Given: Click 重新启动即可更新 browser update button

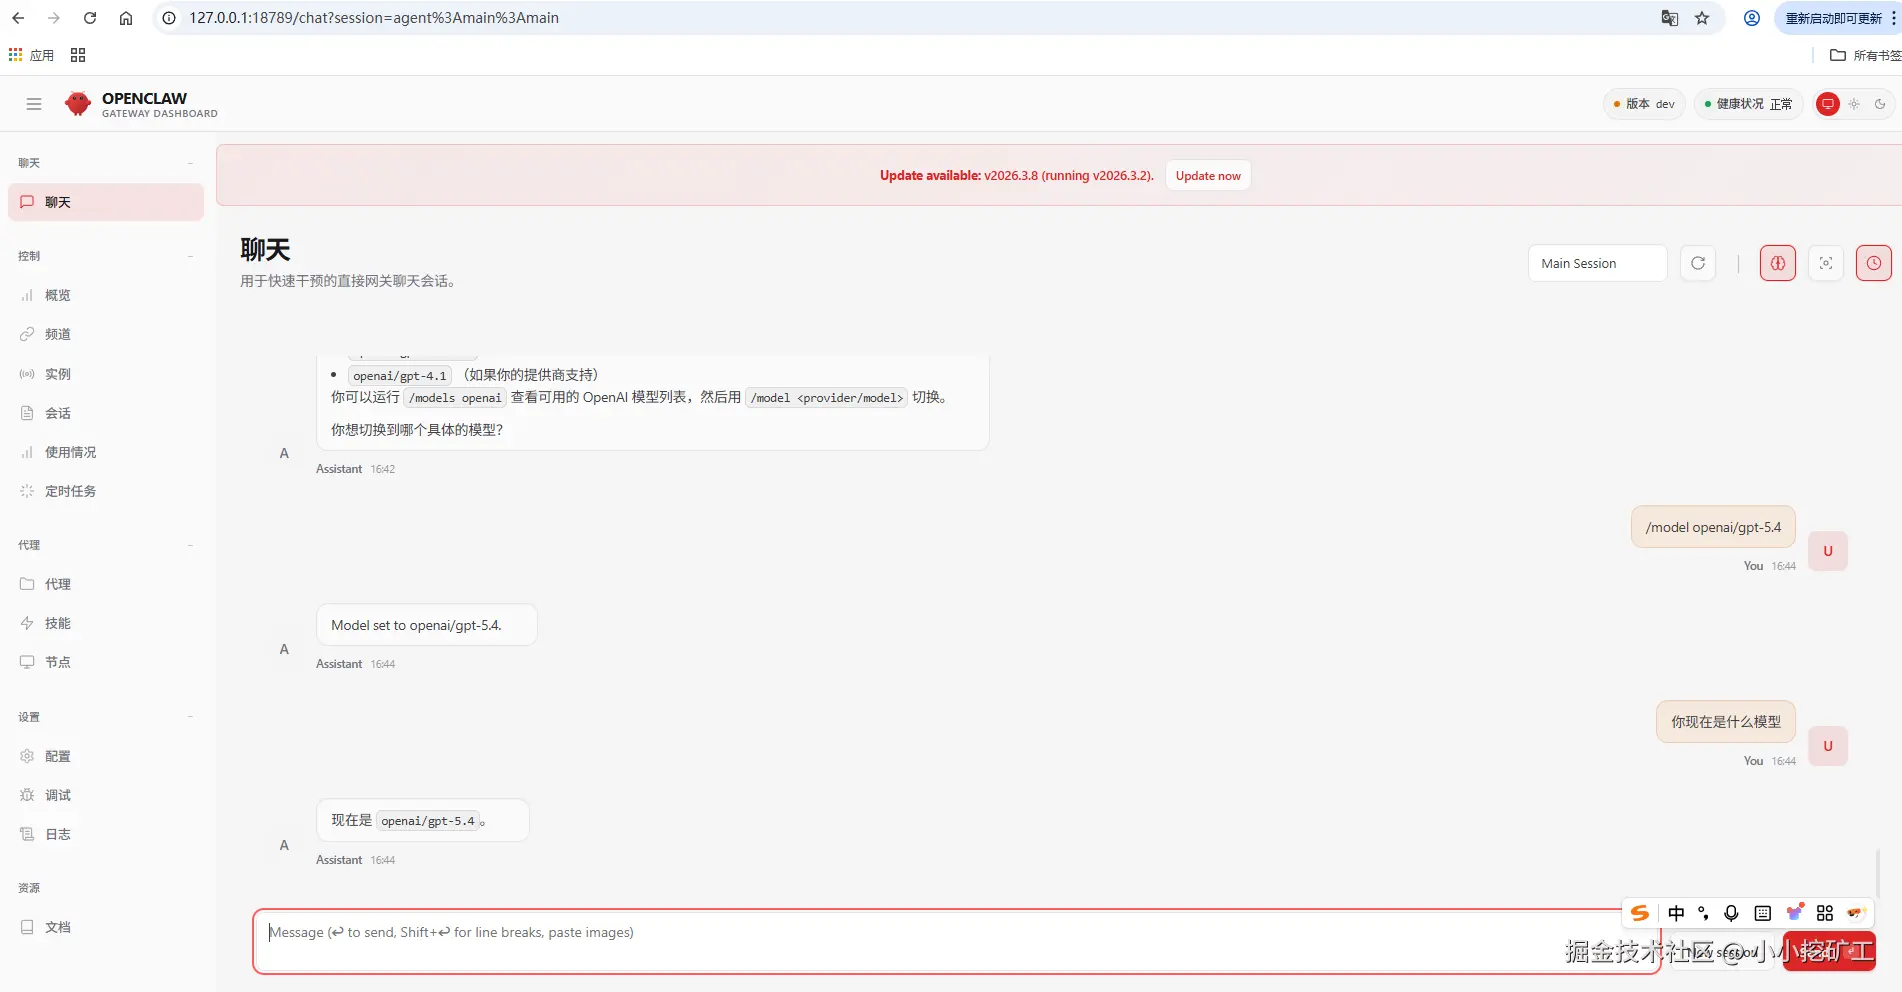Looking at the screenshot, I should 1834,18.
